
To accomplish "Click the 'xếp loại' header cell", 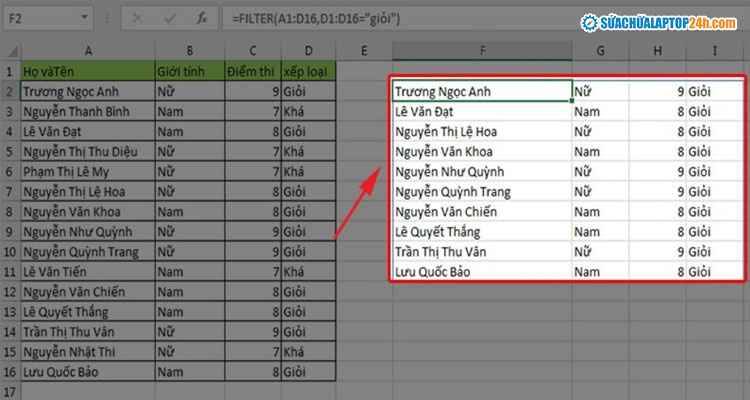I will (x=308, y=71).
